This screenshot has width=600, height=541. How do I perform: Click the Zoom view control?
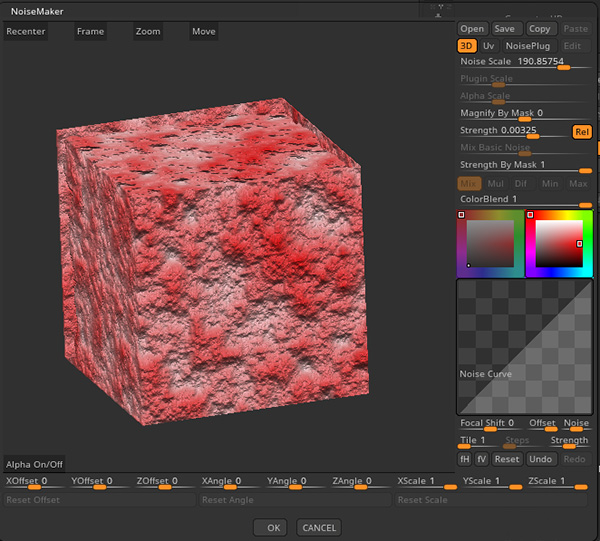148,31
